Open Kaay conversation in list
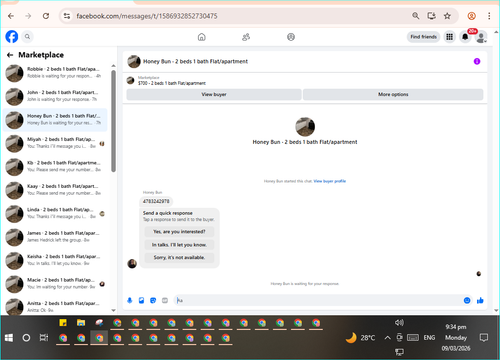500x360 pixels. (55, 190)
